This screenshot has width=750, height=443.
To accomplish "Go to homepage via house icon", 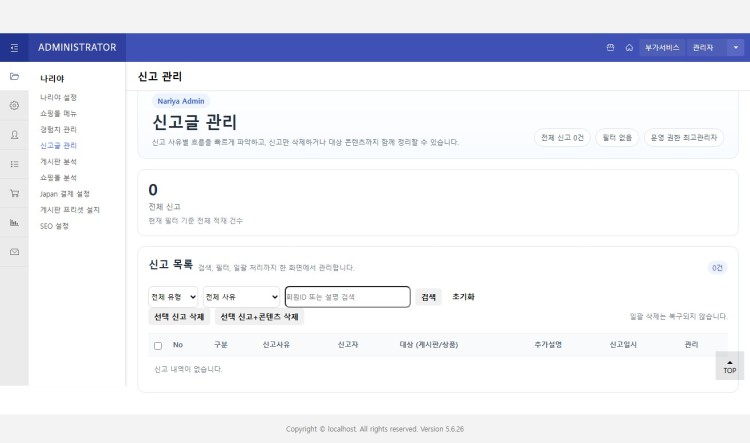I will (x=629, y=47).
